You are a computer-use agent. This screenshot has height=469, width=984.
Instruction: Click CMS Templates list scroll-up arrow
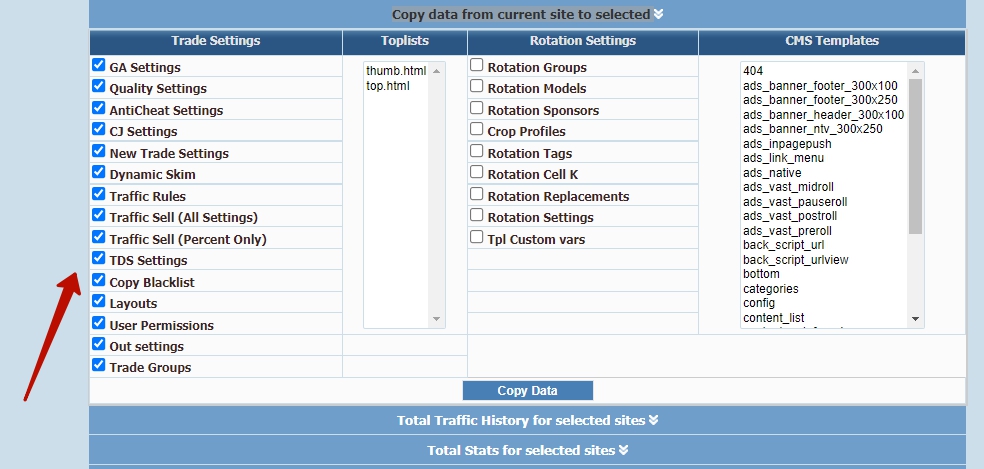(x=915, y=71)
